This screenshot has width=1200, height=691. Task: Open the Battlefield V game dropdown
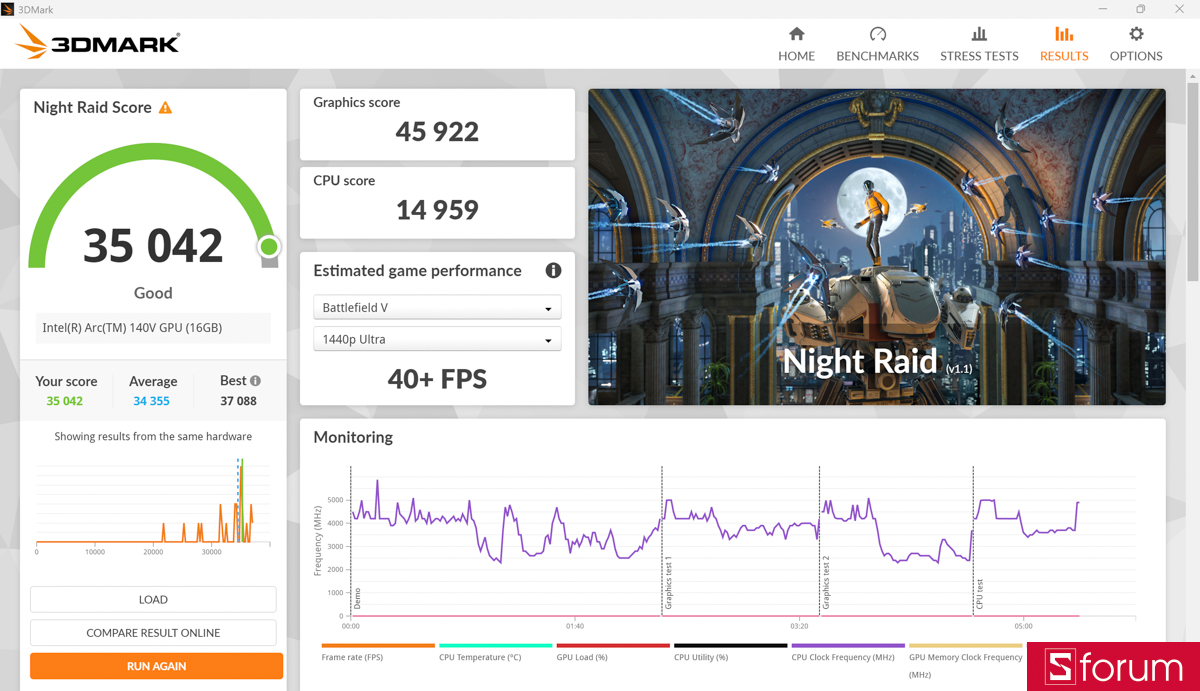(437, 308)
